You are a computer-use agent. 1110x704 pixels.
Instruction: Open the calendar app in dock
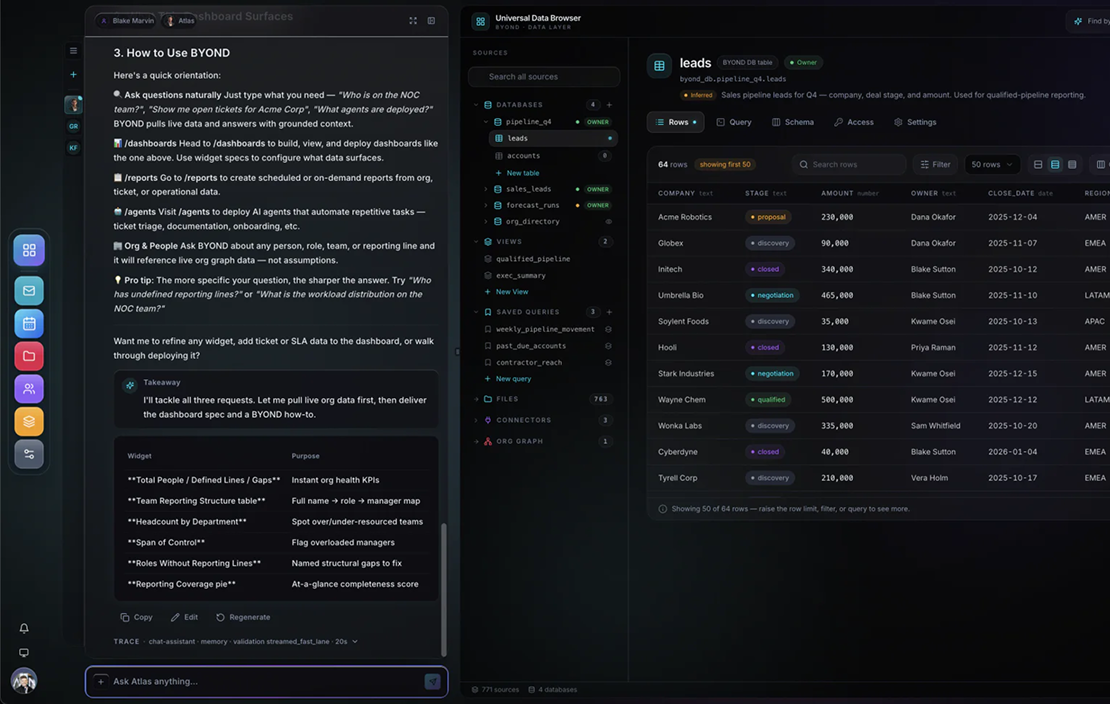(x=29, y=324)
